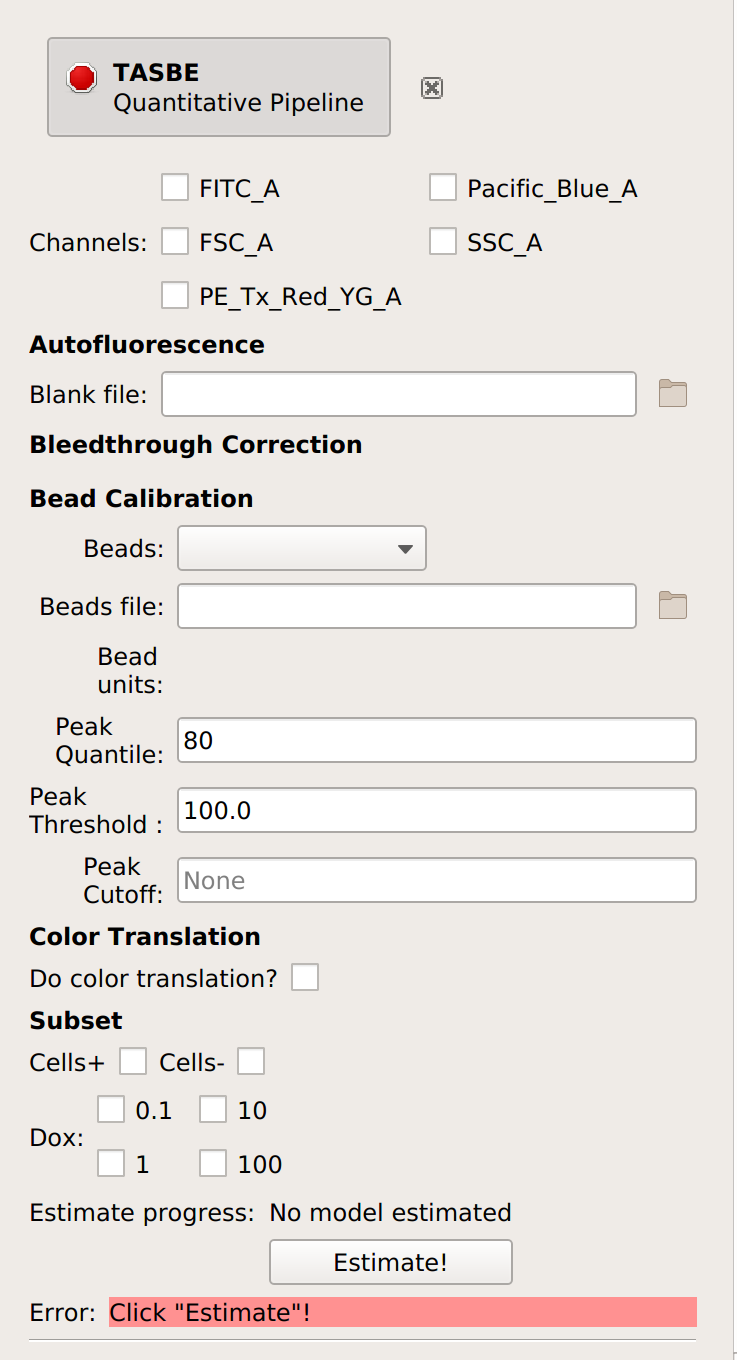Focus the Peak Quantile input field

pos(437,740)
